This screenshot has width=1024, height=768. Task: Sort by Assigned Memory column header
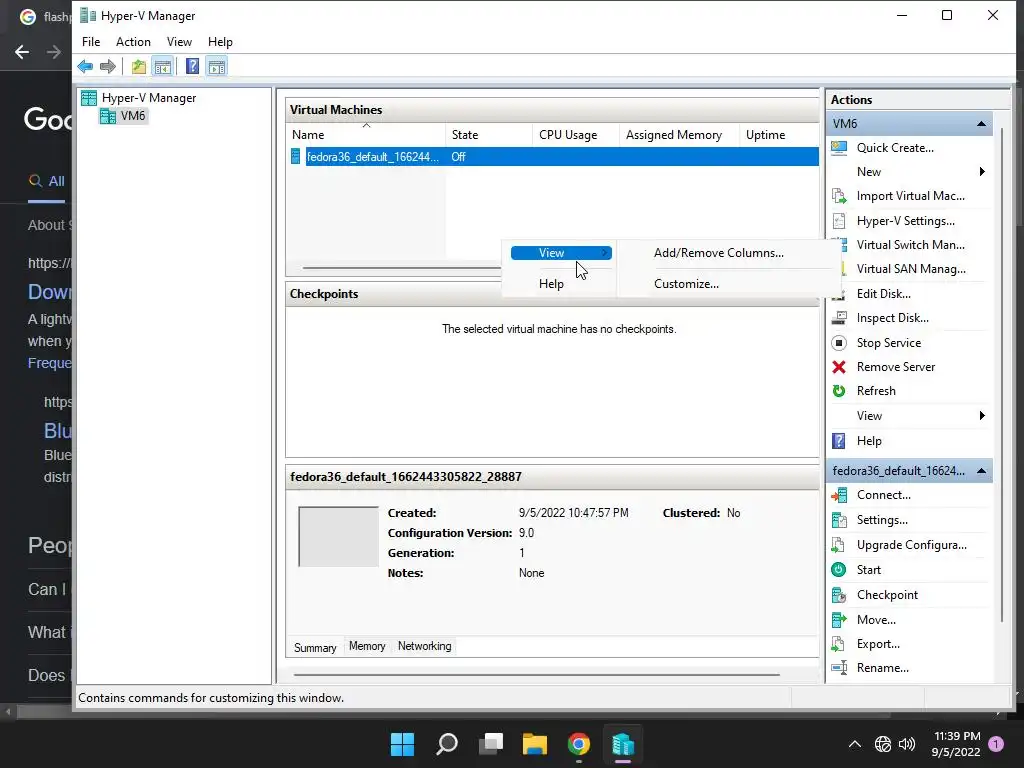679,135
